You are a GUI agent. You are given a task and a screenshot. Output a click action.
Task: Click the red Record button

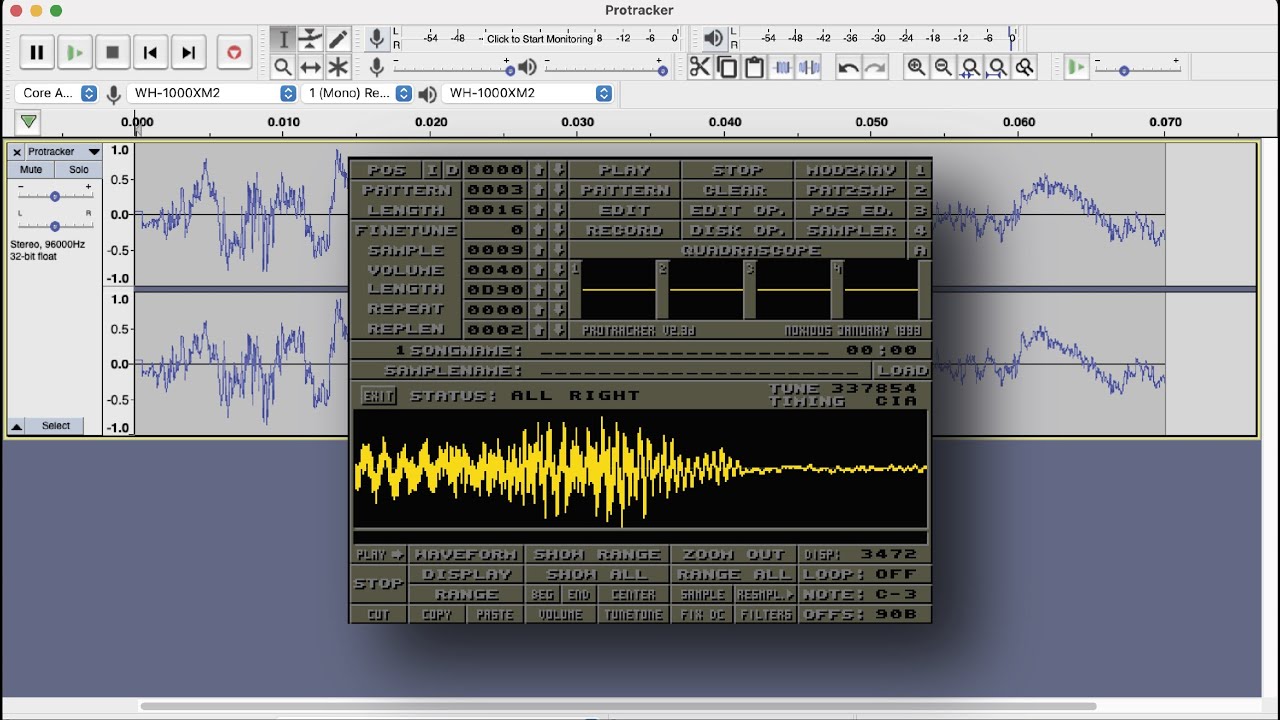point(234,53)
